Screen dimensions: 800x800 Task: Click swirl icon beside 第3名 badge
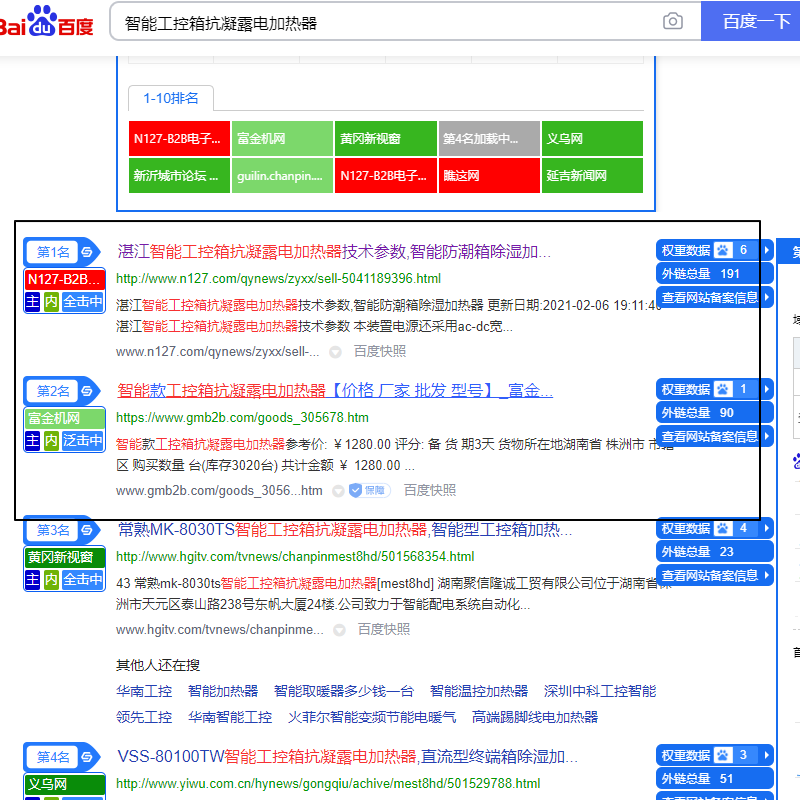(87, 530)
